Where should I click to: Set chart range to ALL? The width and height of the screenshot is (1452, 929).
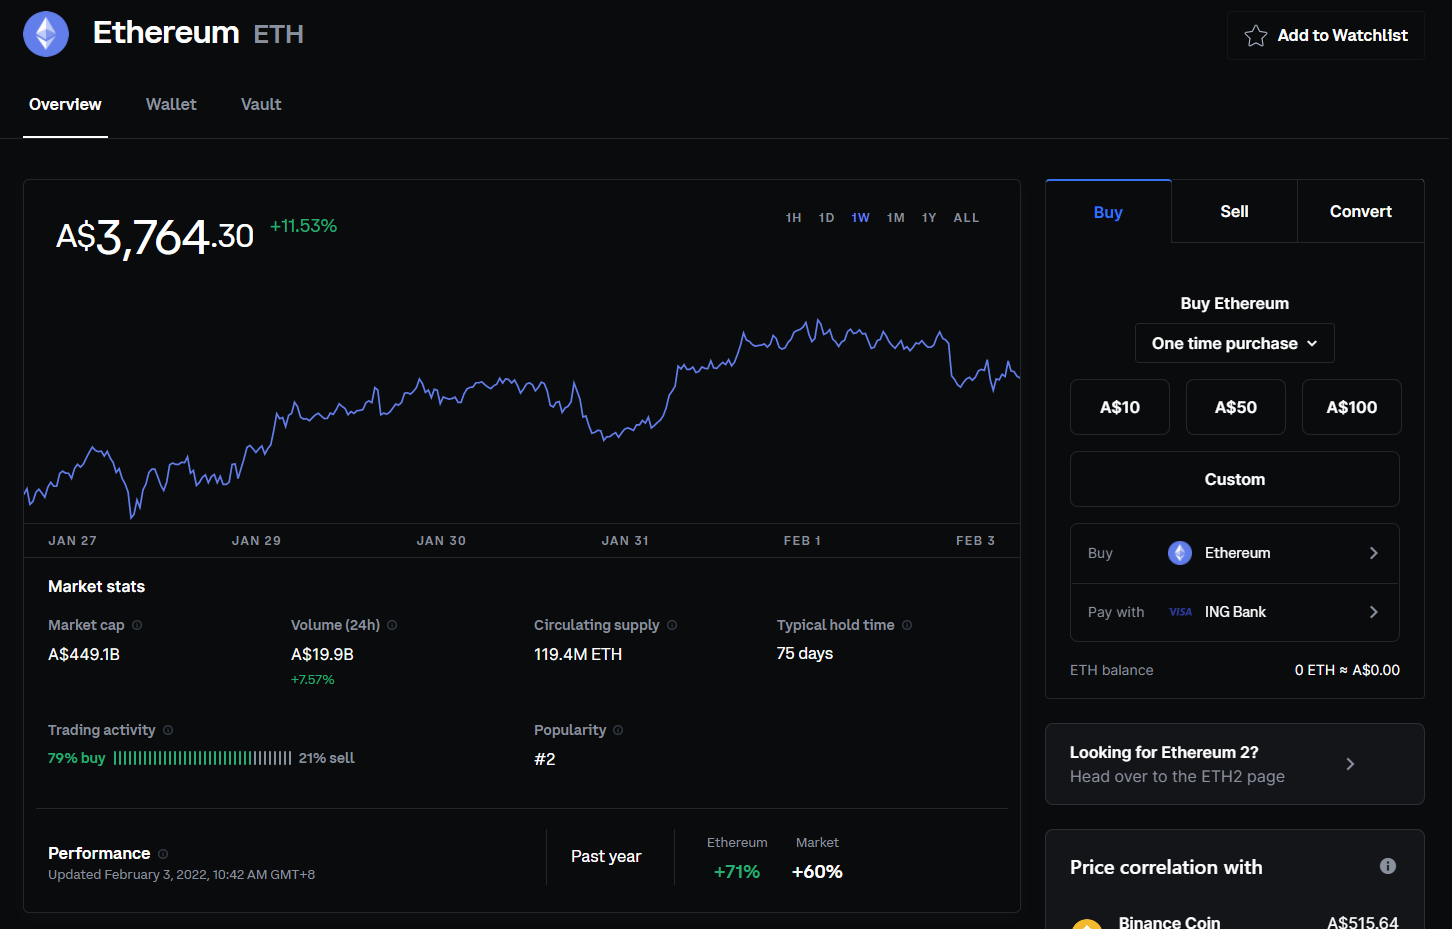(966, 218)
